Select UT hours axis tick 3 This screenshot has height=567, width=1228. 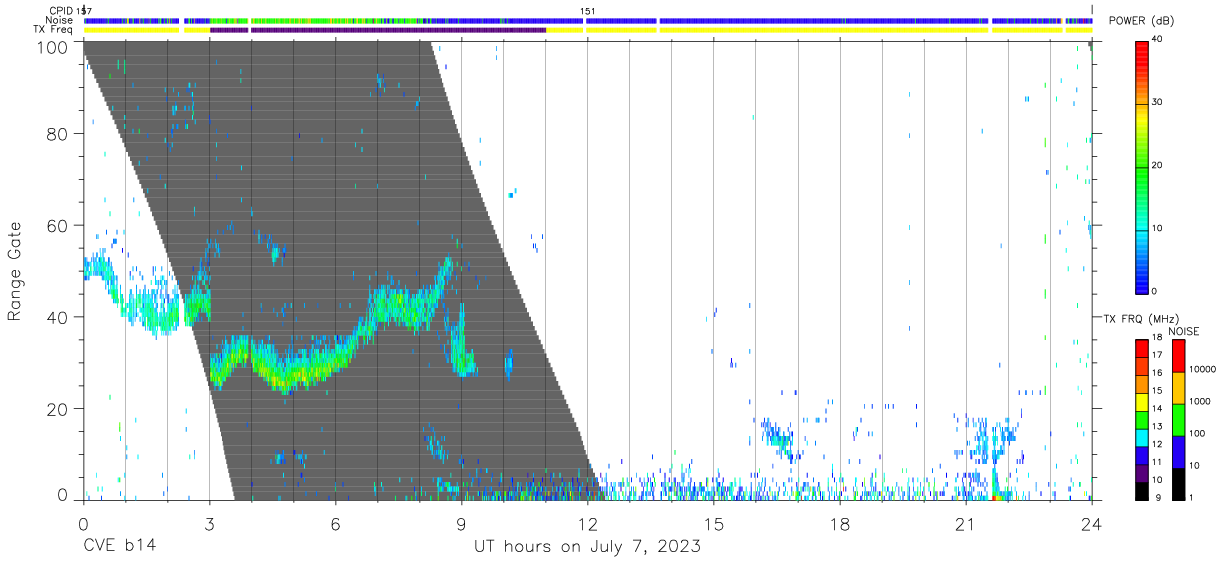coord(209,523)
